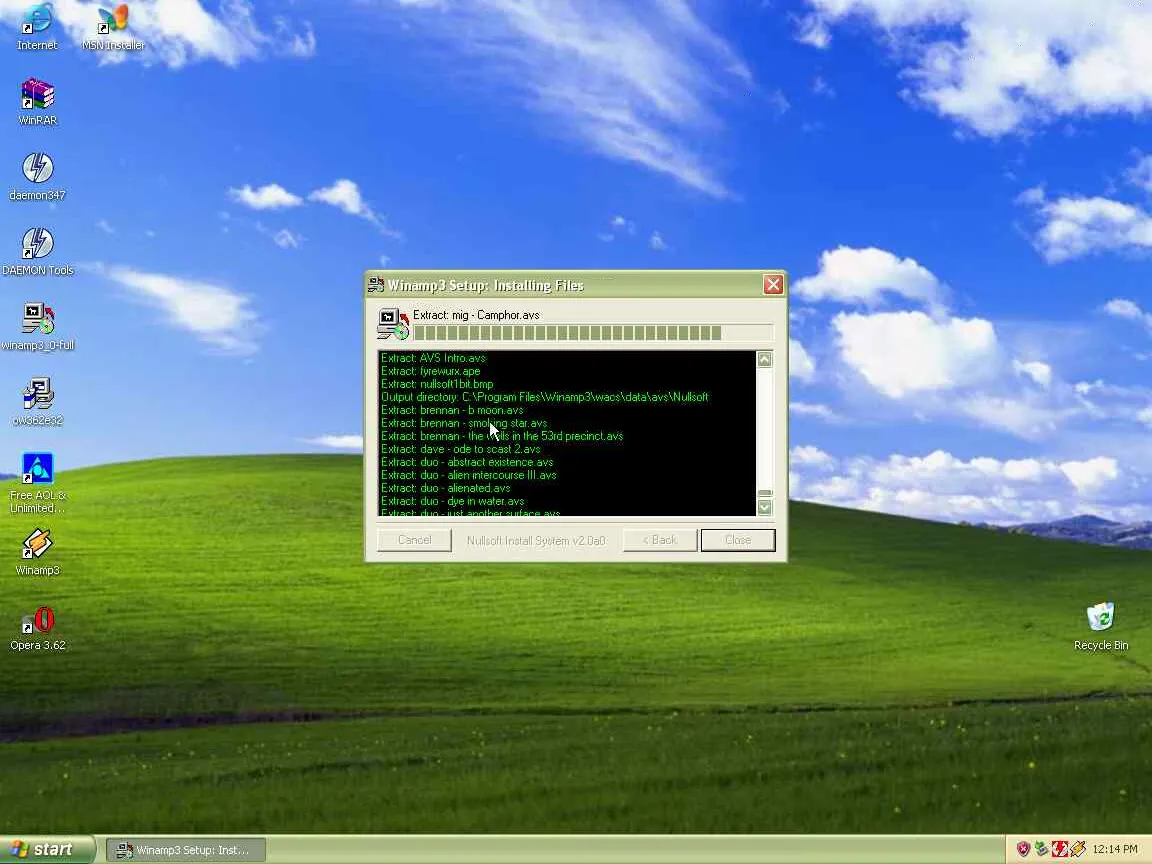Click the log scroll down arrow
Screen dimensions: 1152x864
[765, 508]
